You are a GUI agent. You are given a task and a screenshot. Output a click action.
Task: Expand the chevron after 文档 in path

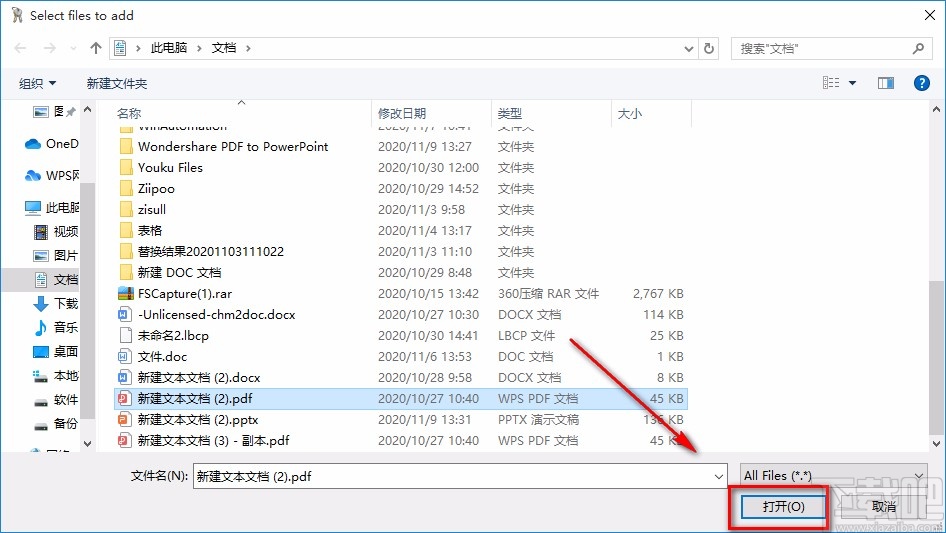[248, 48]
